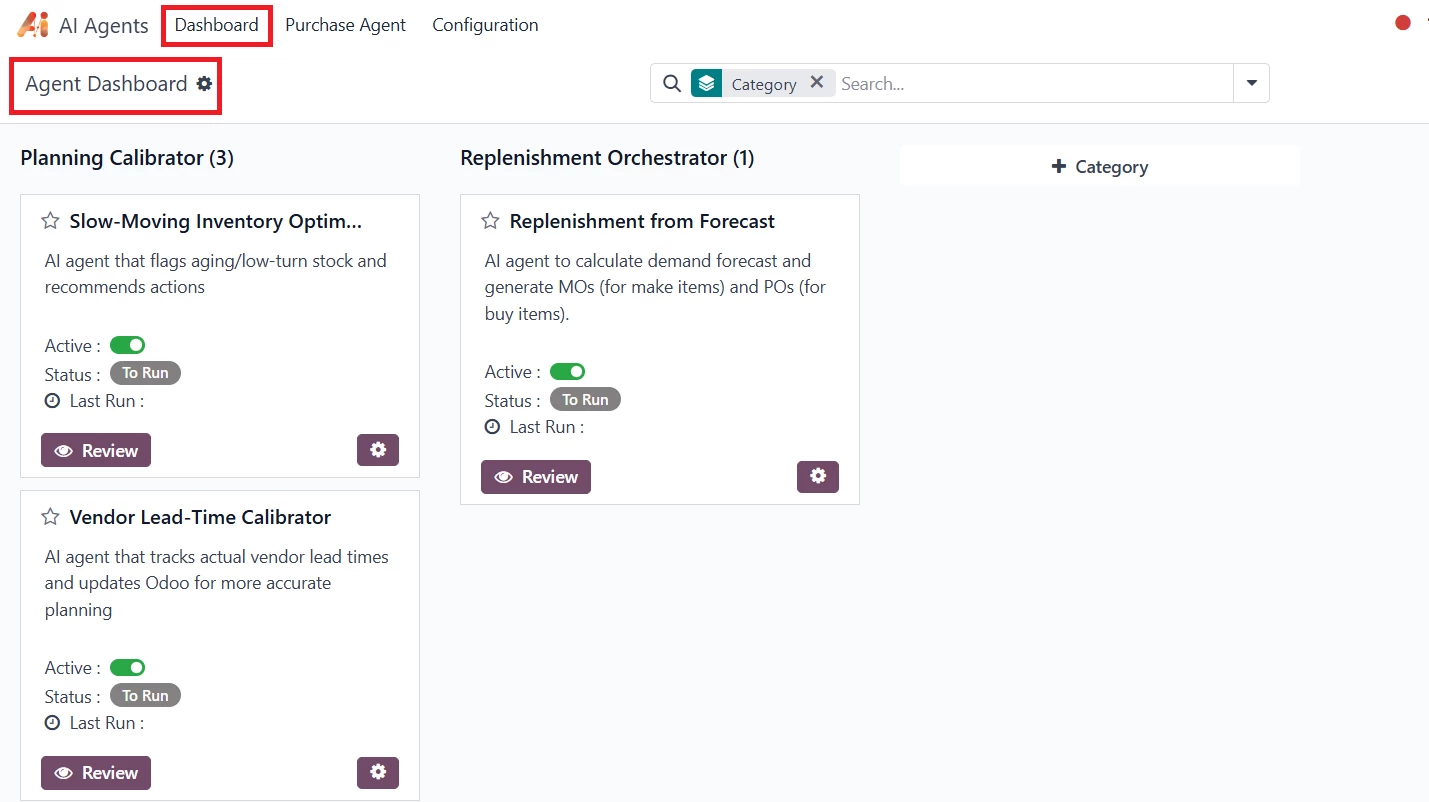Add a new Category column
The height and width of the screenshot is (802, 1429).
[x=1099, y=167]
